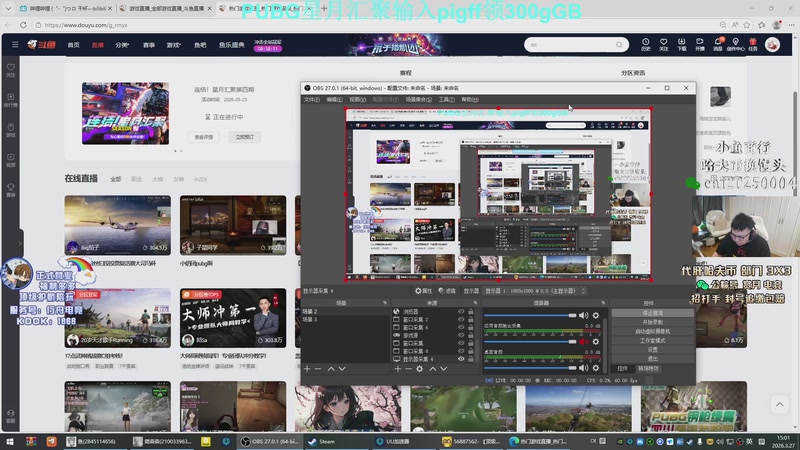Open the Windows Start button
The width and height of the screenshot is (800, 450).
tap(10, 442)
